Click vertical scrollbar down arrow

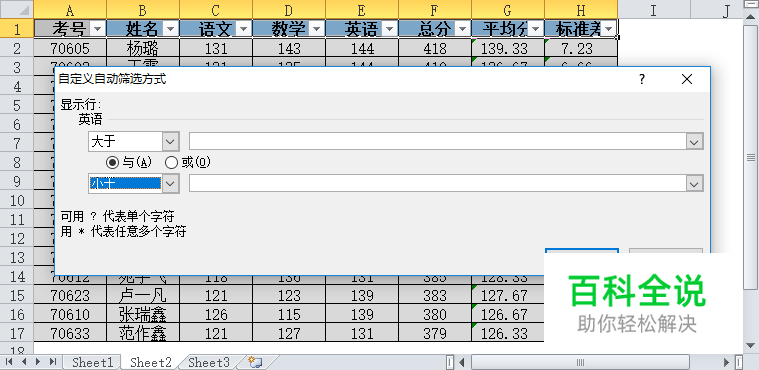click(x=751, y=345)
